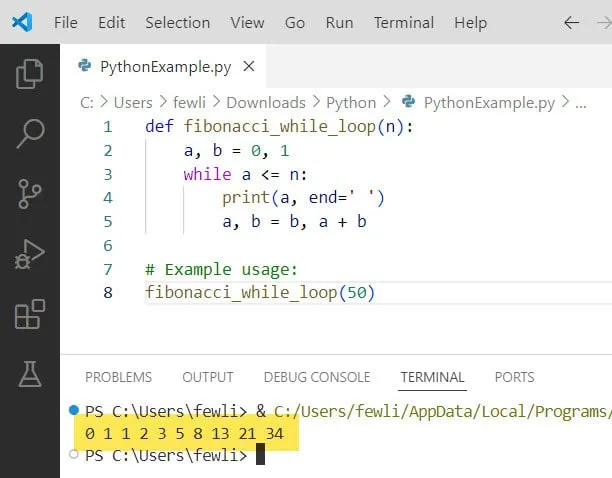The image size is (612, 478).
Task: Click the terminal prompt input cursor
Action: 260,455
